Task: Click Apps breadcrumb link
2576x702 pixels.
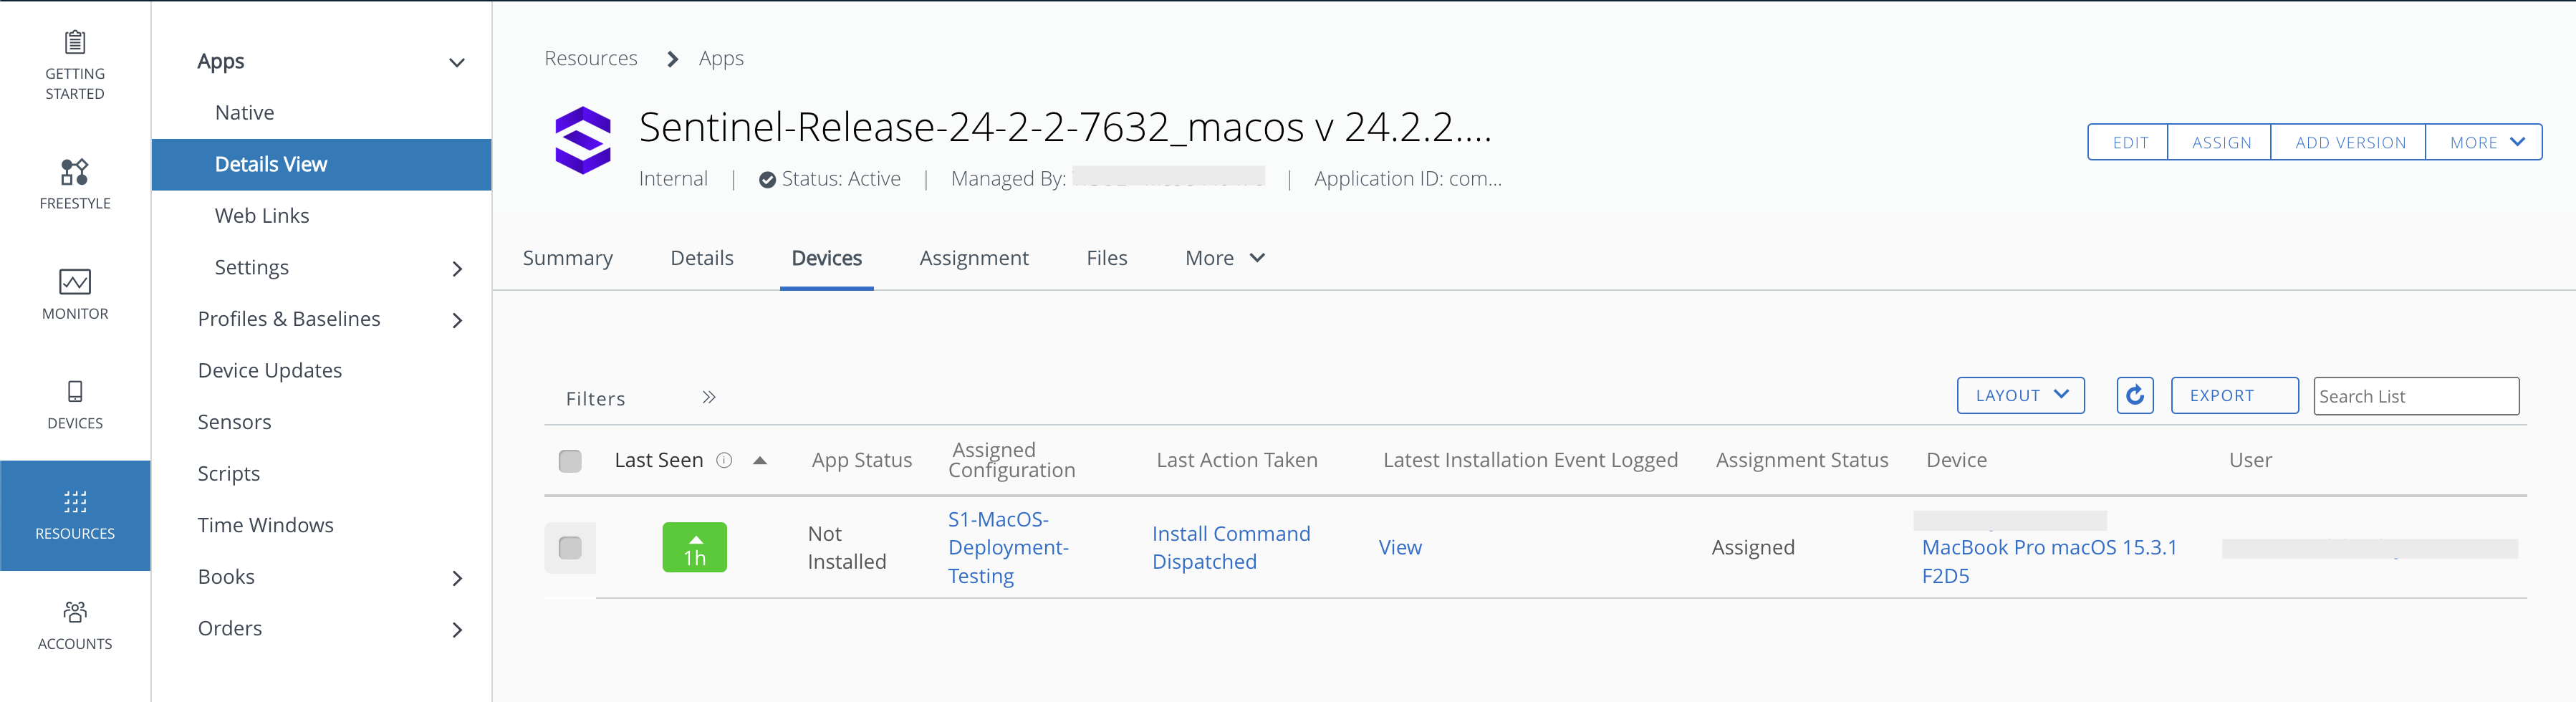Action: click(x=721, y=58)
